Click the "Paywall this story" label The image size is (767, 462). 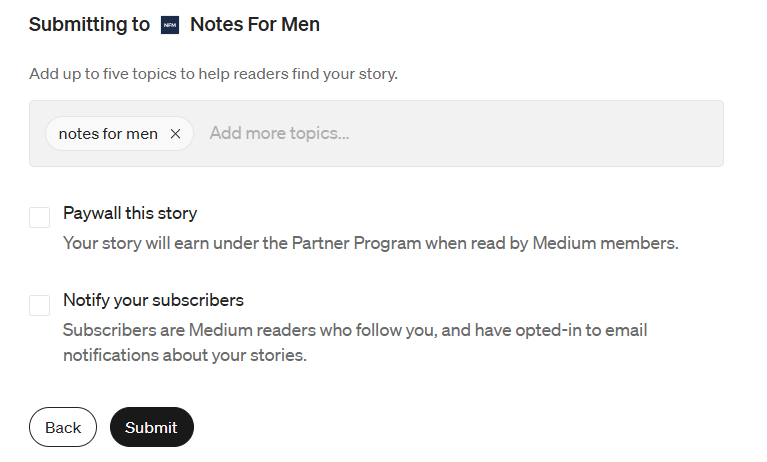point(130,213)
